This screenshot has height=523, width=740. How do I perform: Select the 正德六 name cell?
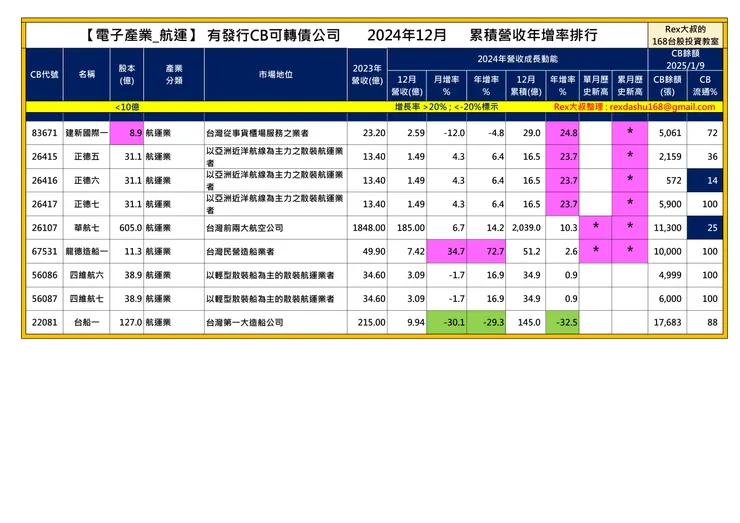click(86, 180)
